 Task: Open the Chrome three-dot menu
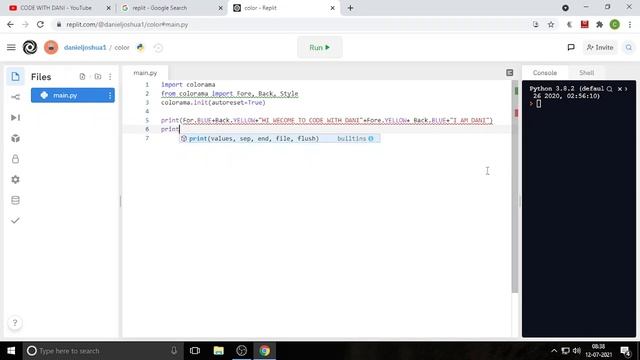(x=630, y=24)
